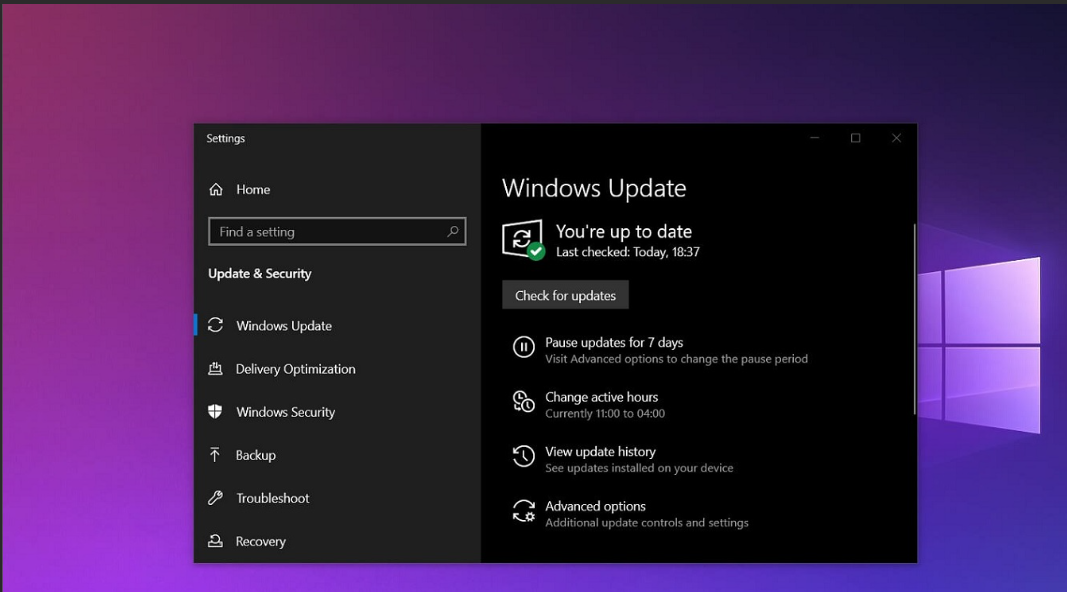Screen dimensions: 1067x592
Task: Click the Troubleshoot wrench icon
Action: (215, 498)
